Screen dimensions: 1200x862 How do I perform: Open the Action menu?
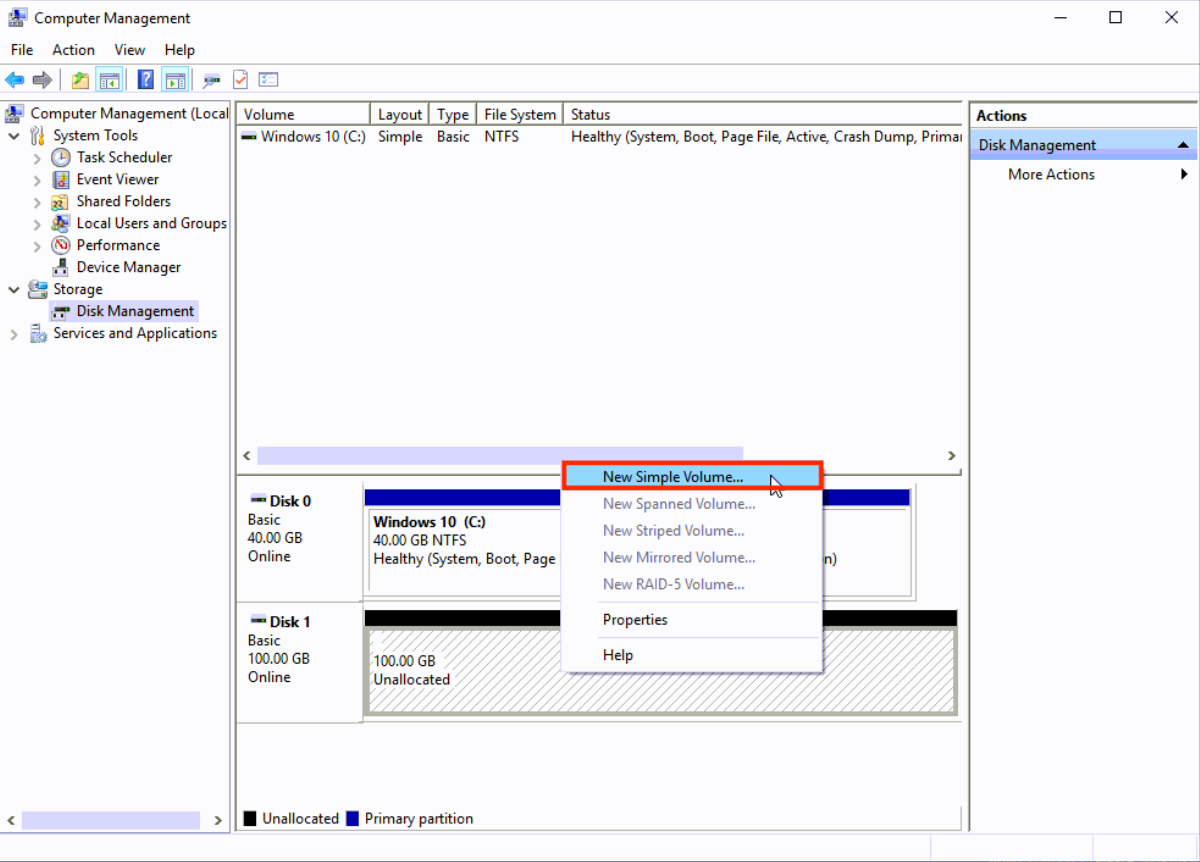73,50
